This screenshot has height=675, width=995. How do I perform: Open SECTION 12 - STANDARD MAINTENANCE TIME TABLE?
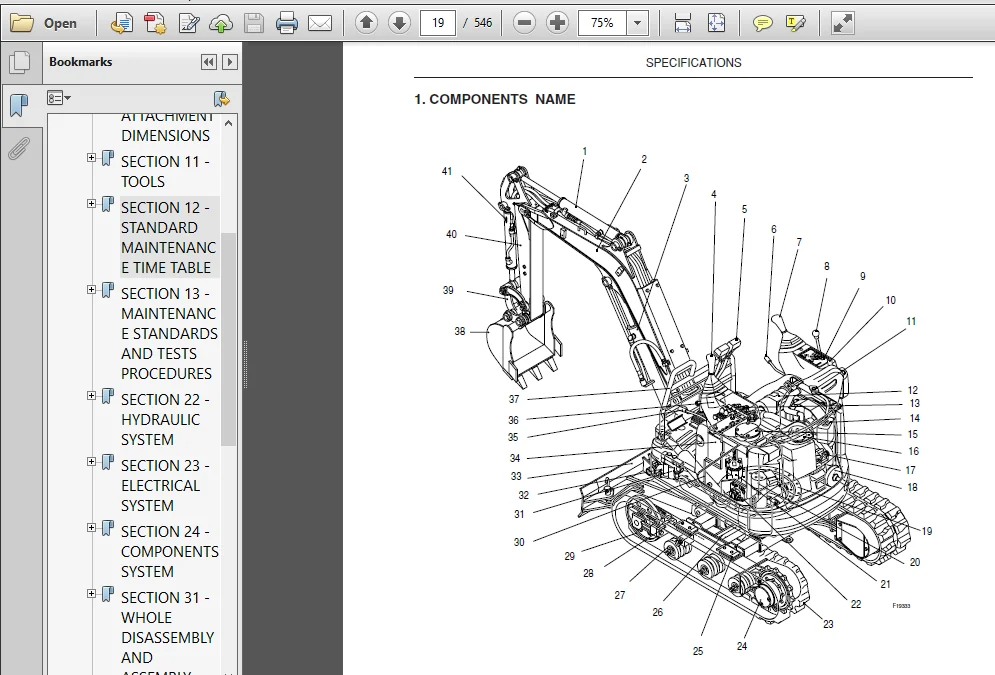coord(169,237)
